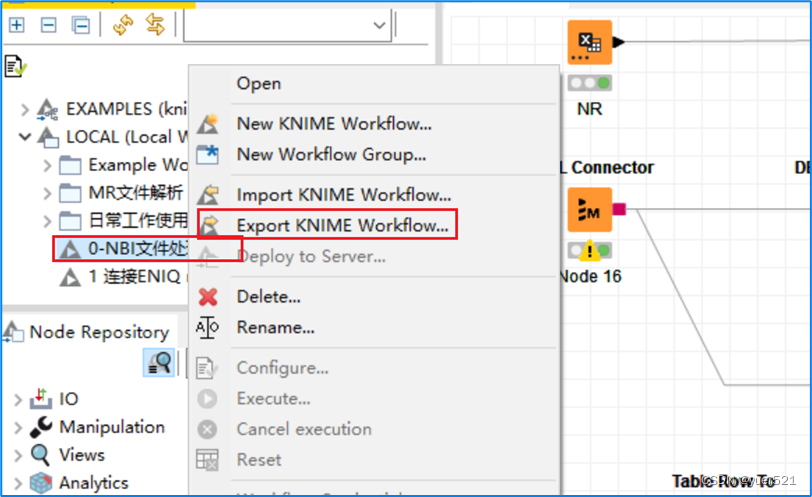
Task: Choose Delete... from the context menu
Action: click(268, 297)
